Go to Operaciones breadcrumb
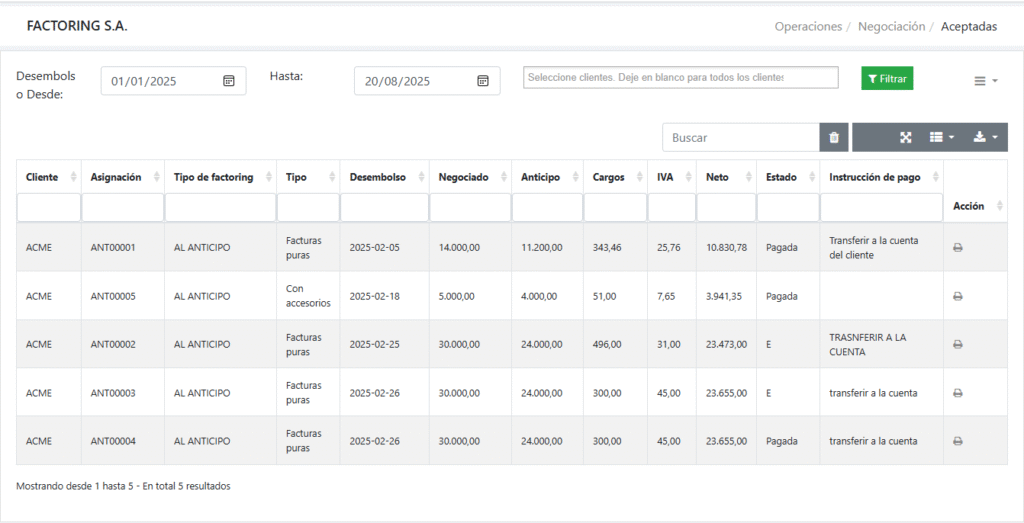The width and height of the screenshot is (1024, 523). pyautogui.click(x=808, y=27)
